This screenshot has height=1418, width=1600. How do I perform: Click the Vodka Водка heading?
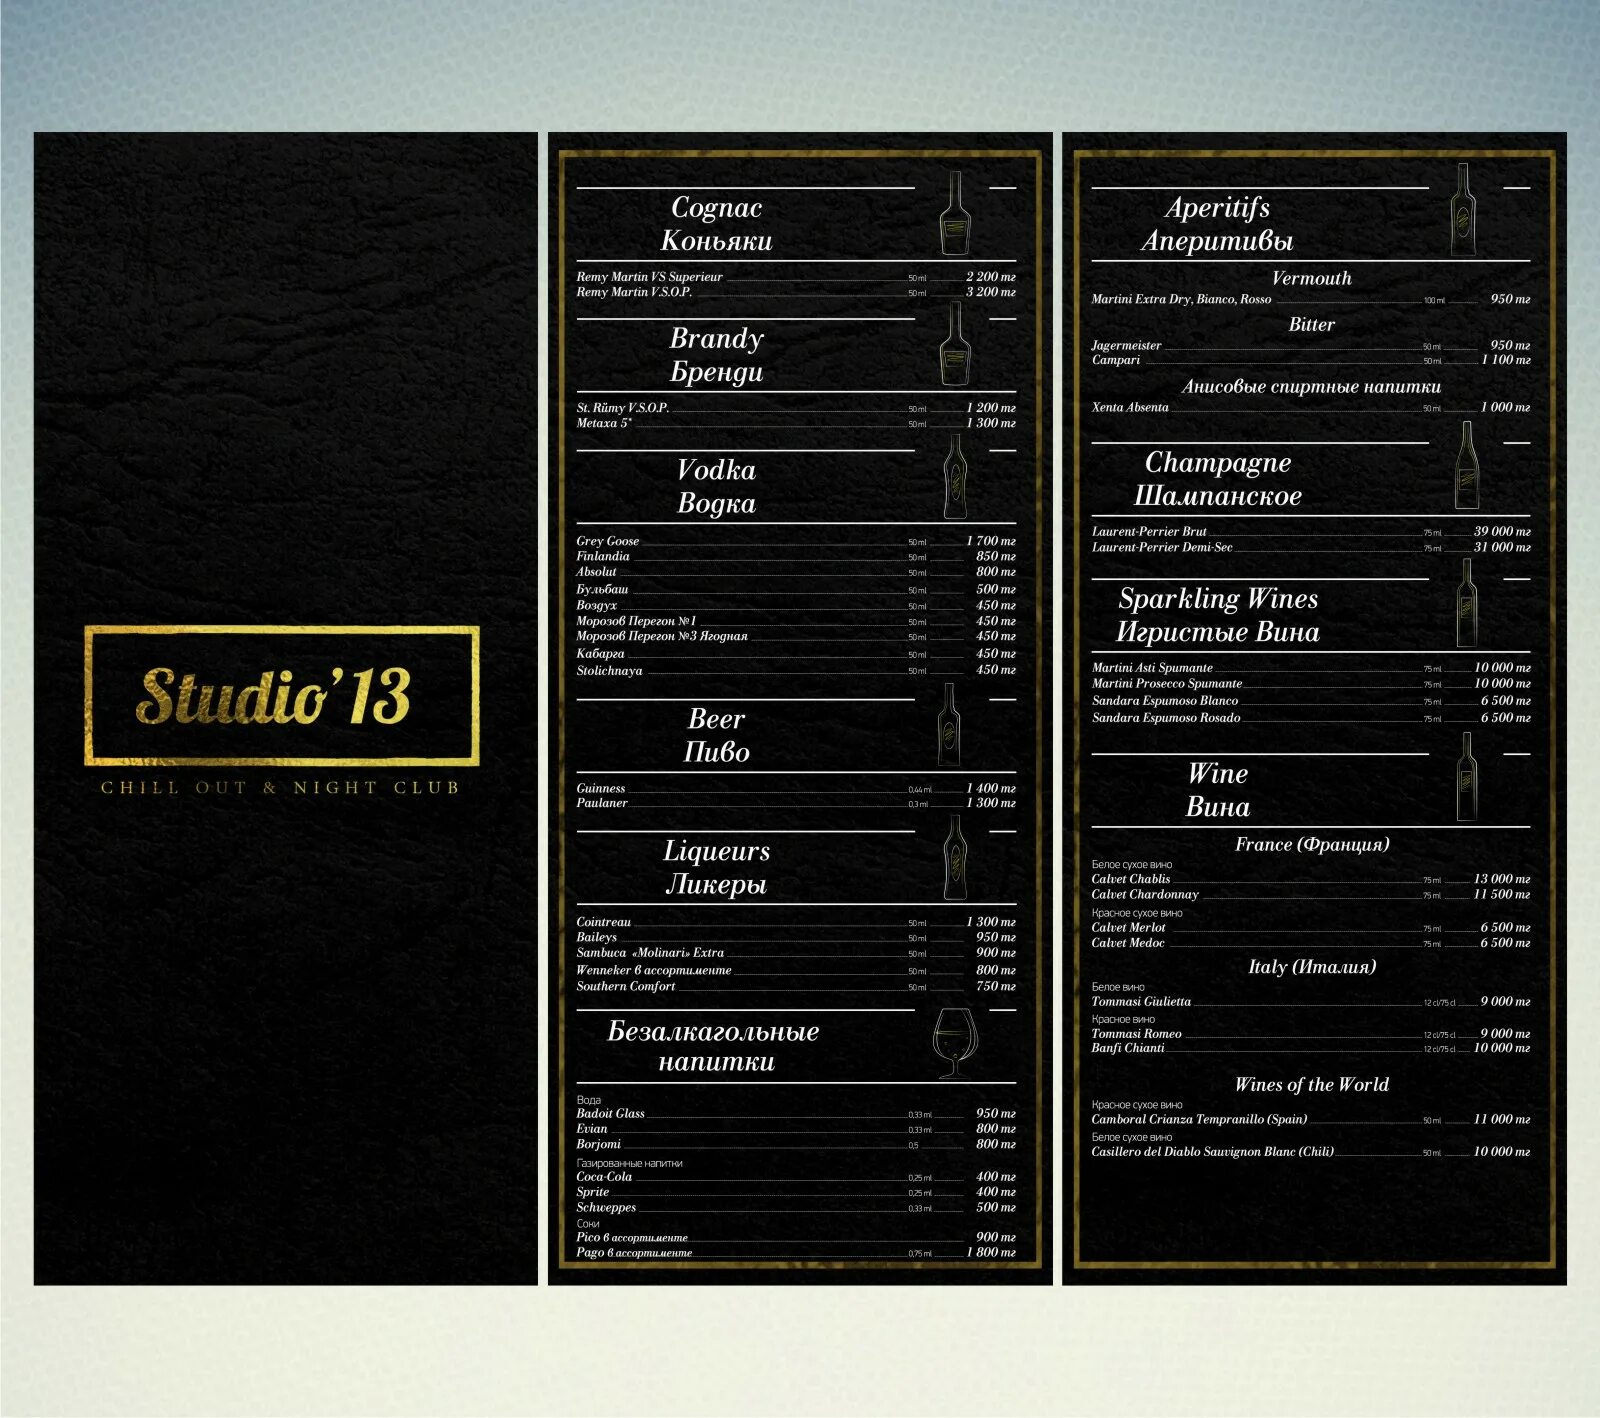(x=716, y=487)
